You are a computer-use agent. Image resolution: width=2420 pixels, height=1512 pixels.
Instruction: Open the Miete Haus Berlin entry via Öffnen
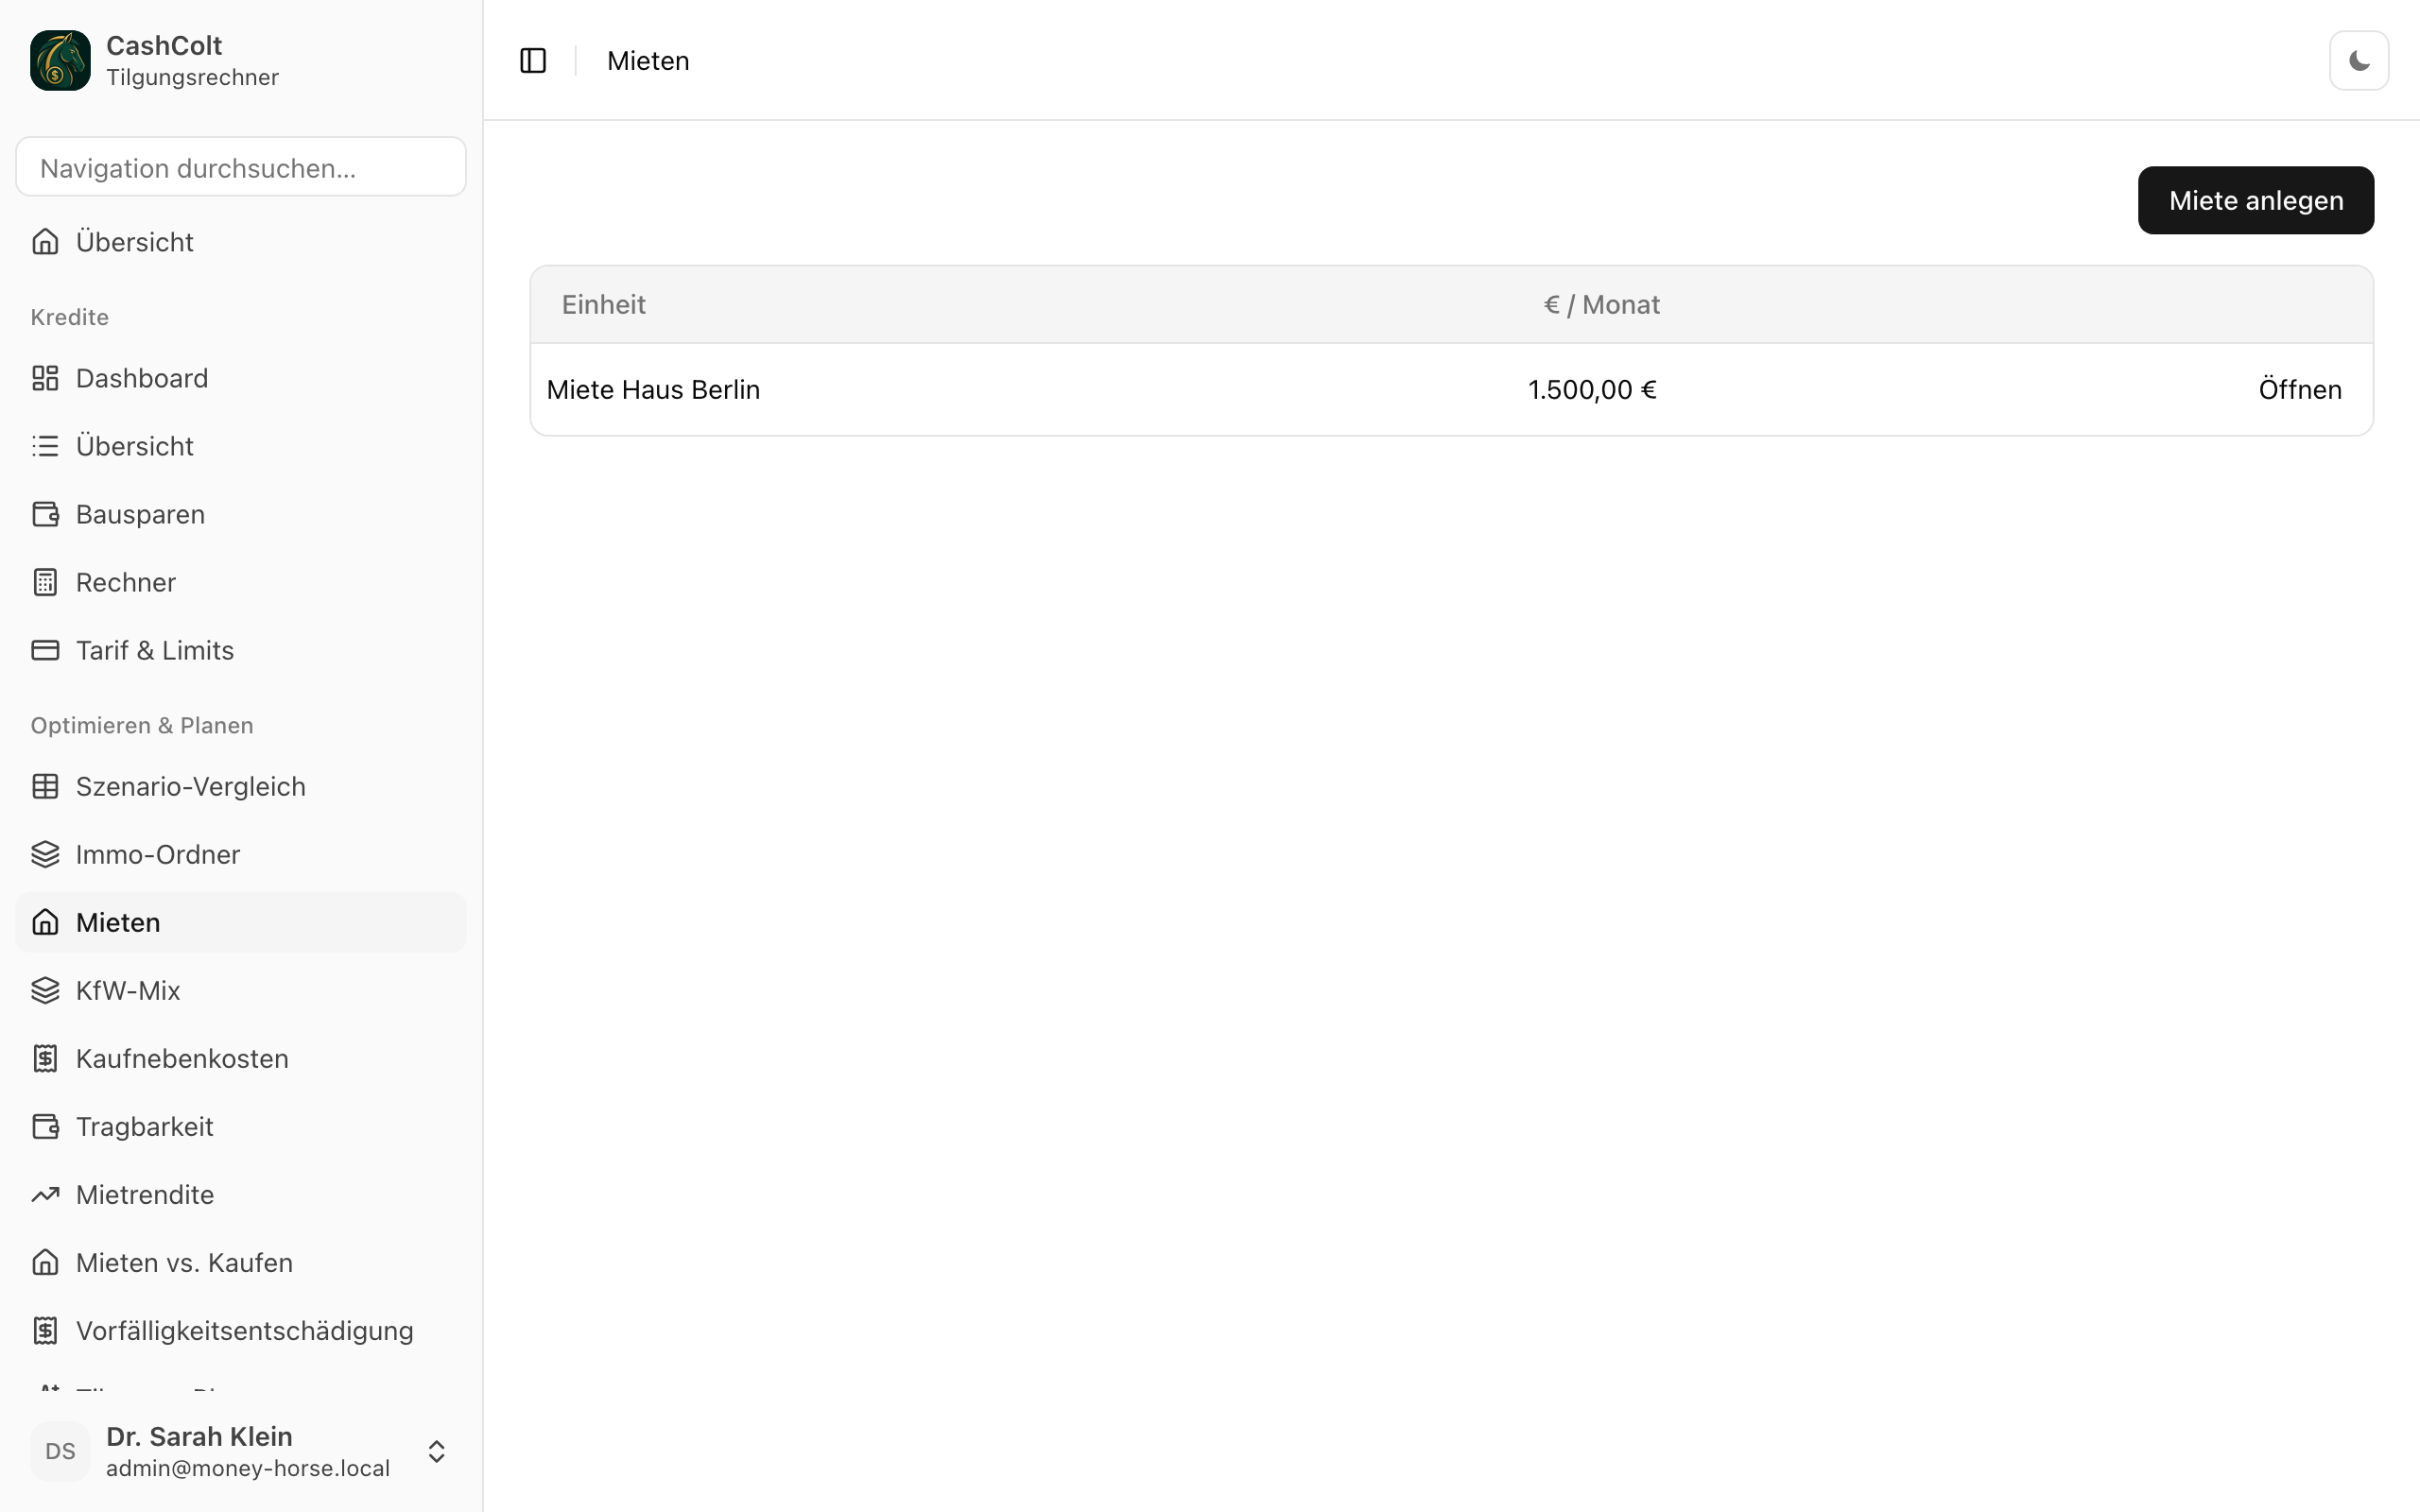coord(2299,390)
